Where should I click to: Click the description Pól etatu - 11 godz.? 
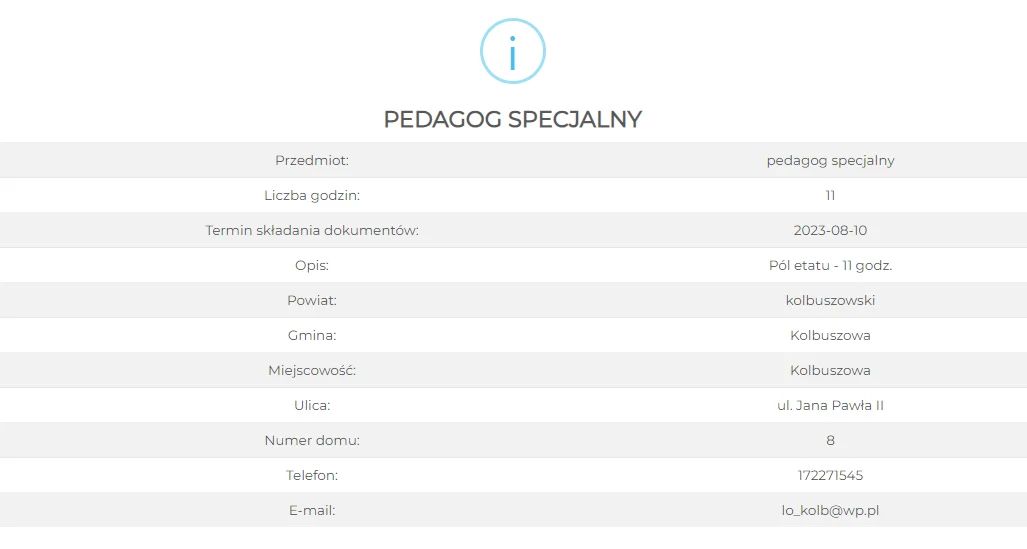(x=830, y=265)
